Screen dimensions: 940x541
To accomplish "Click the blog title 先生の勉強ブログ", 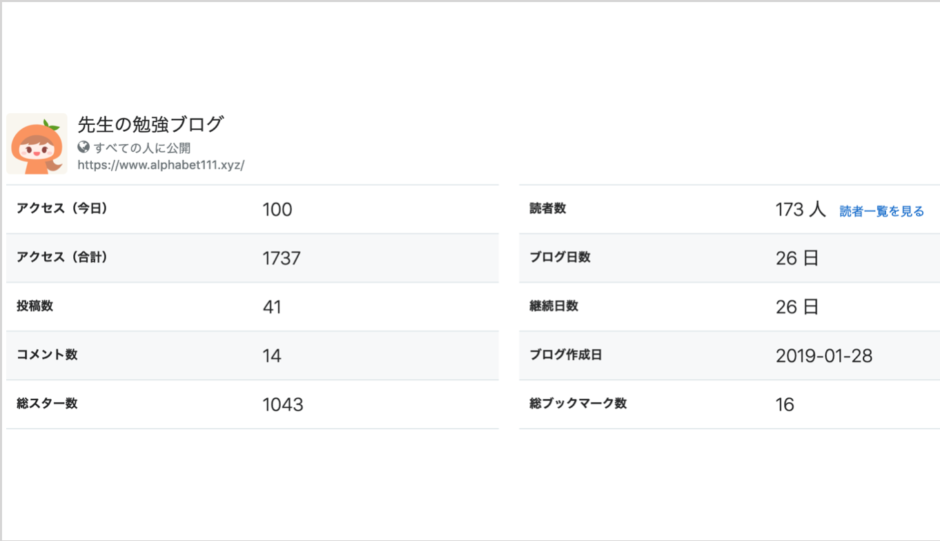I will point(150,124).
